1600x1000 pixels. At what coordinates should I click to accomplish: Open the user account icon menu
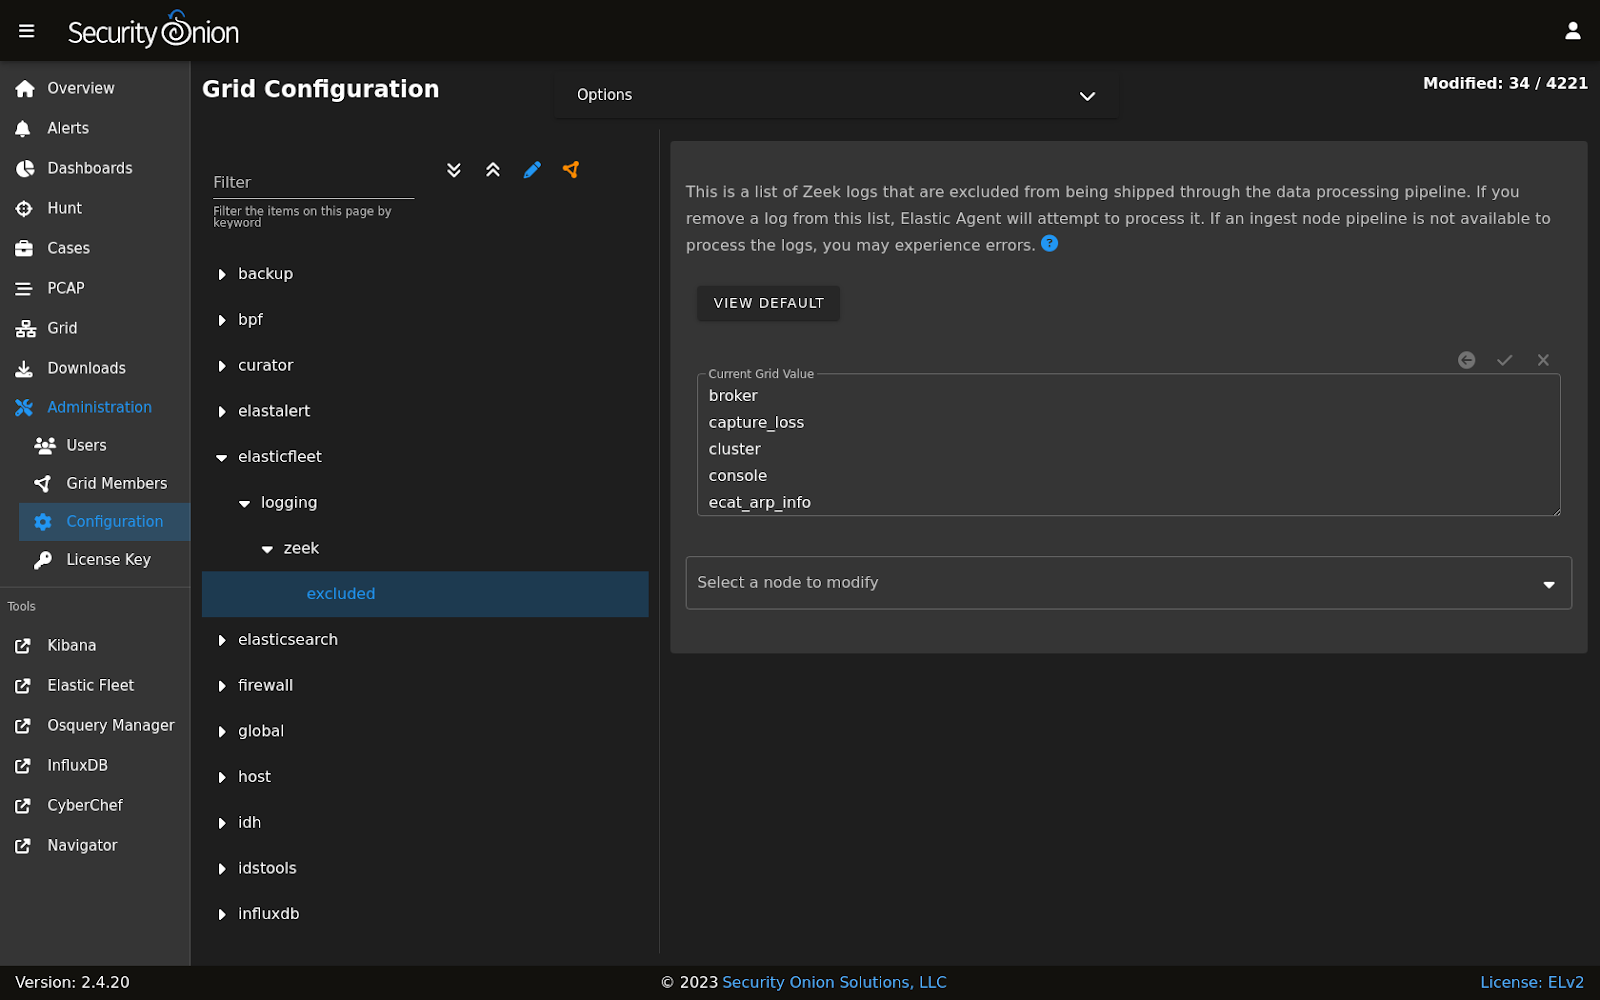(x=1572, y=31)
